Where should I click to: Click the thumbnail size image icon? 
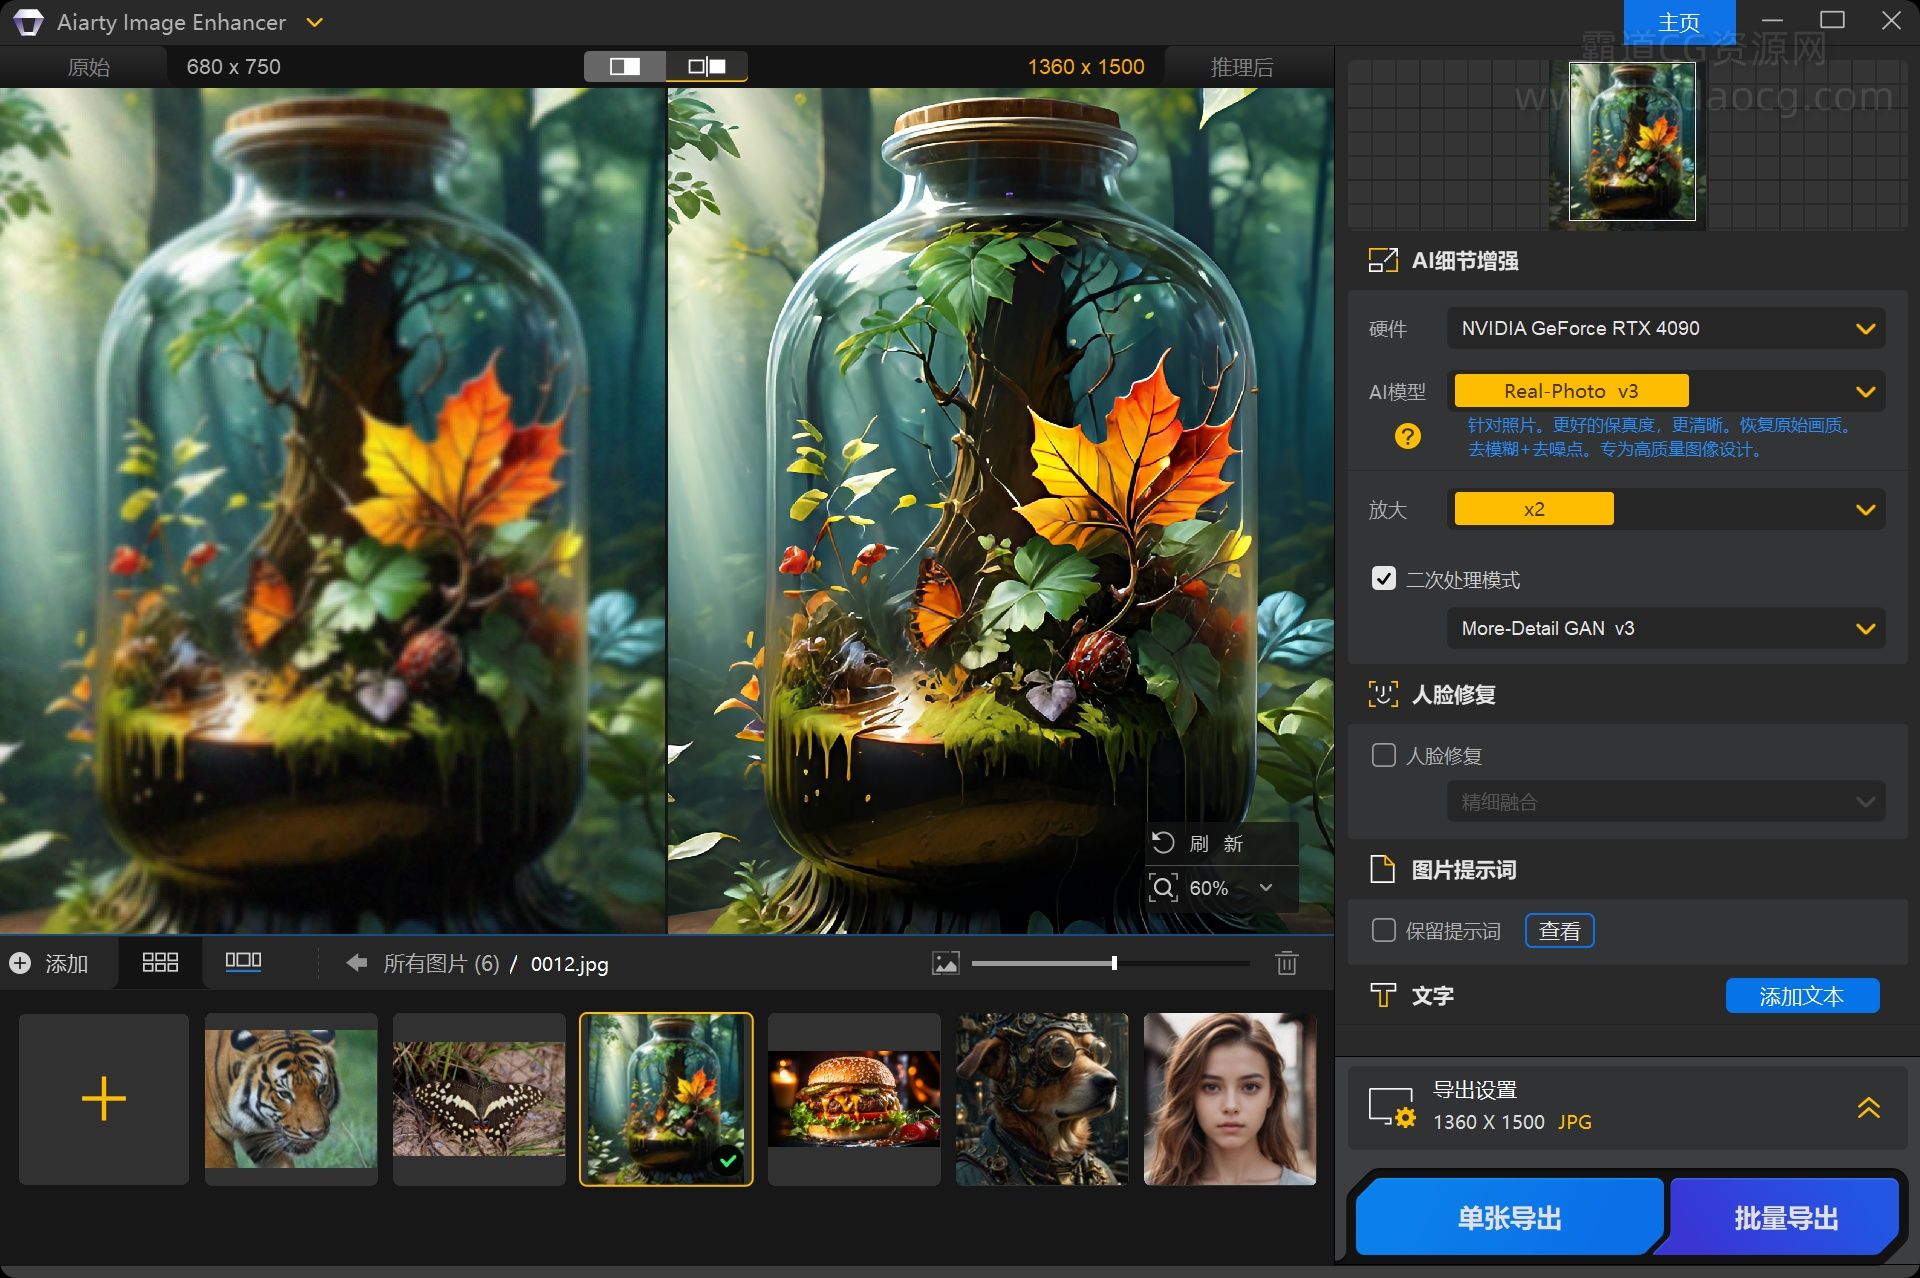pyautogui.click(x=946, y=963)
